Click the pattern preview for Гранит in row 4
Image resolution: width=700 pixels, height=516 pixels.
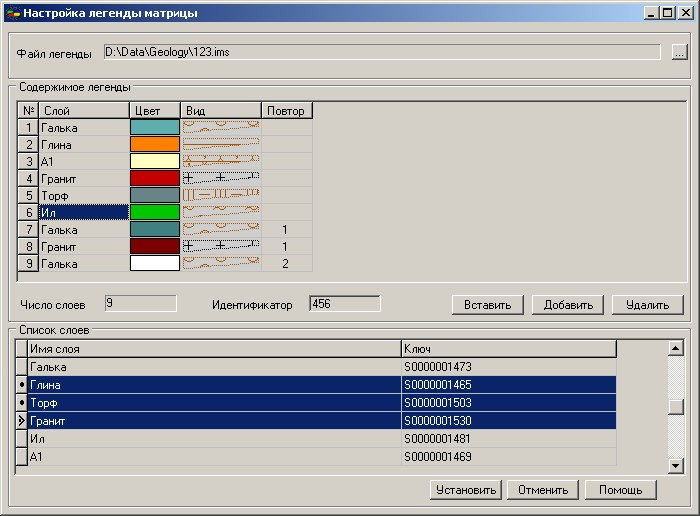pos(221,178)
